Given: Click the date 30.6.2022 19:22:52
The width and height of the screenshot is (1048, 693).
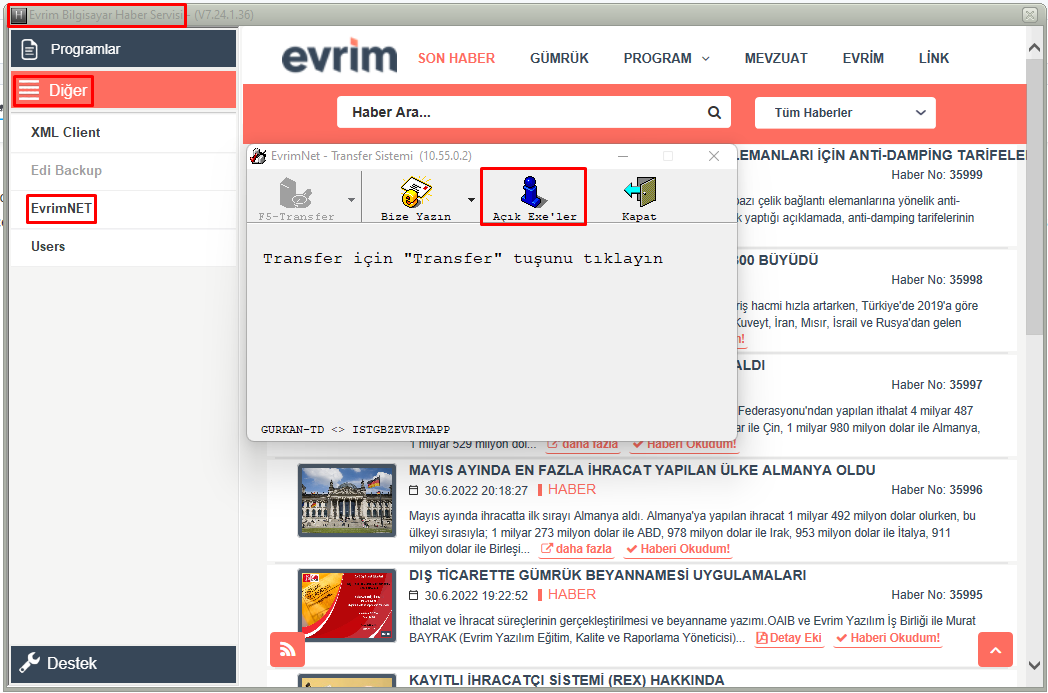Looking at the screenshot, I should click(x=476, y=595).
